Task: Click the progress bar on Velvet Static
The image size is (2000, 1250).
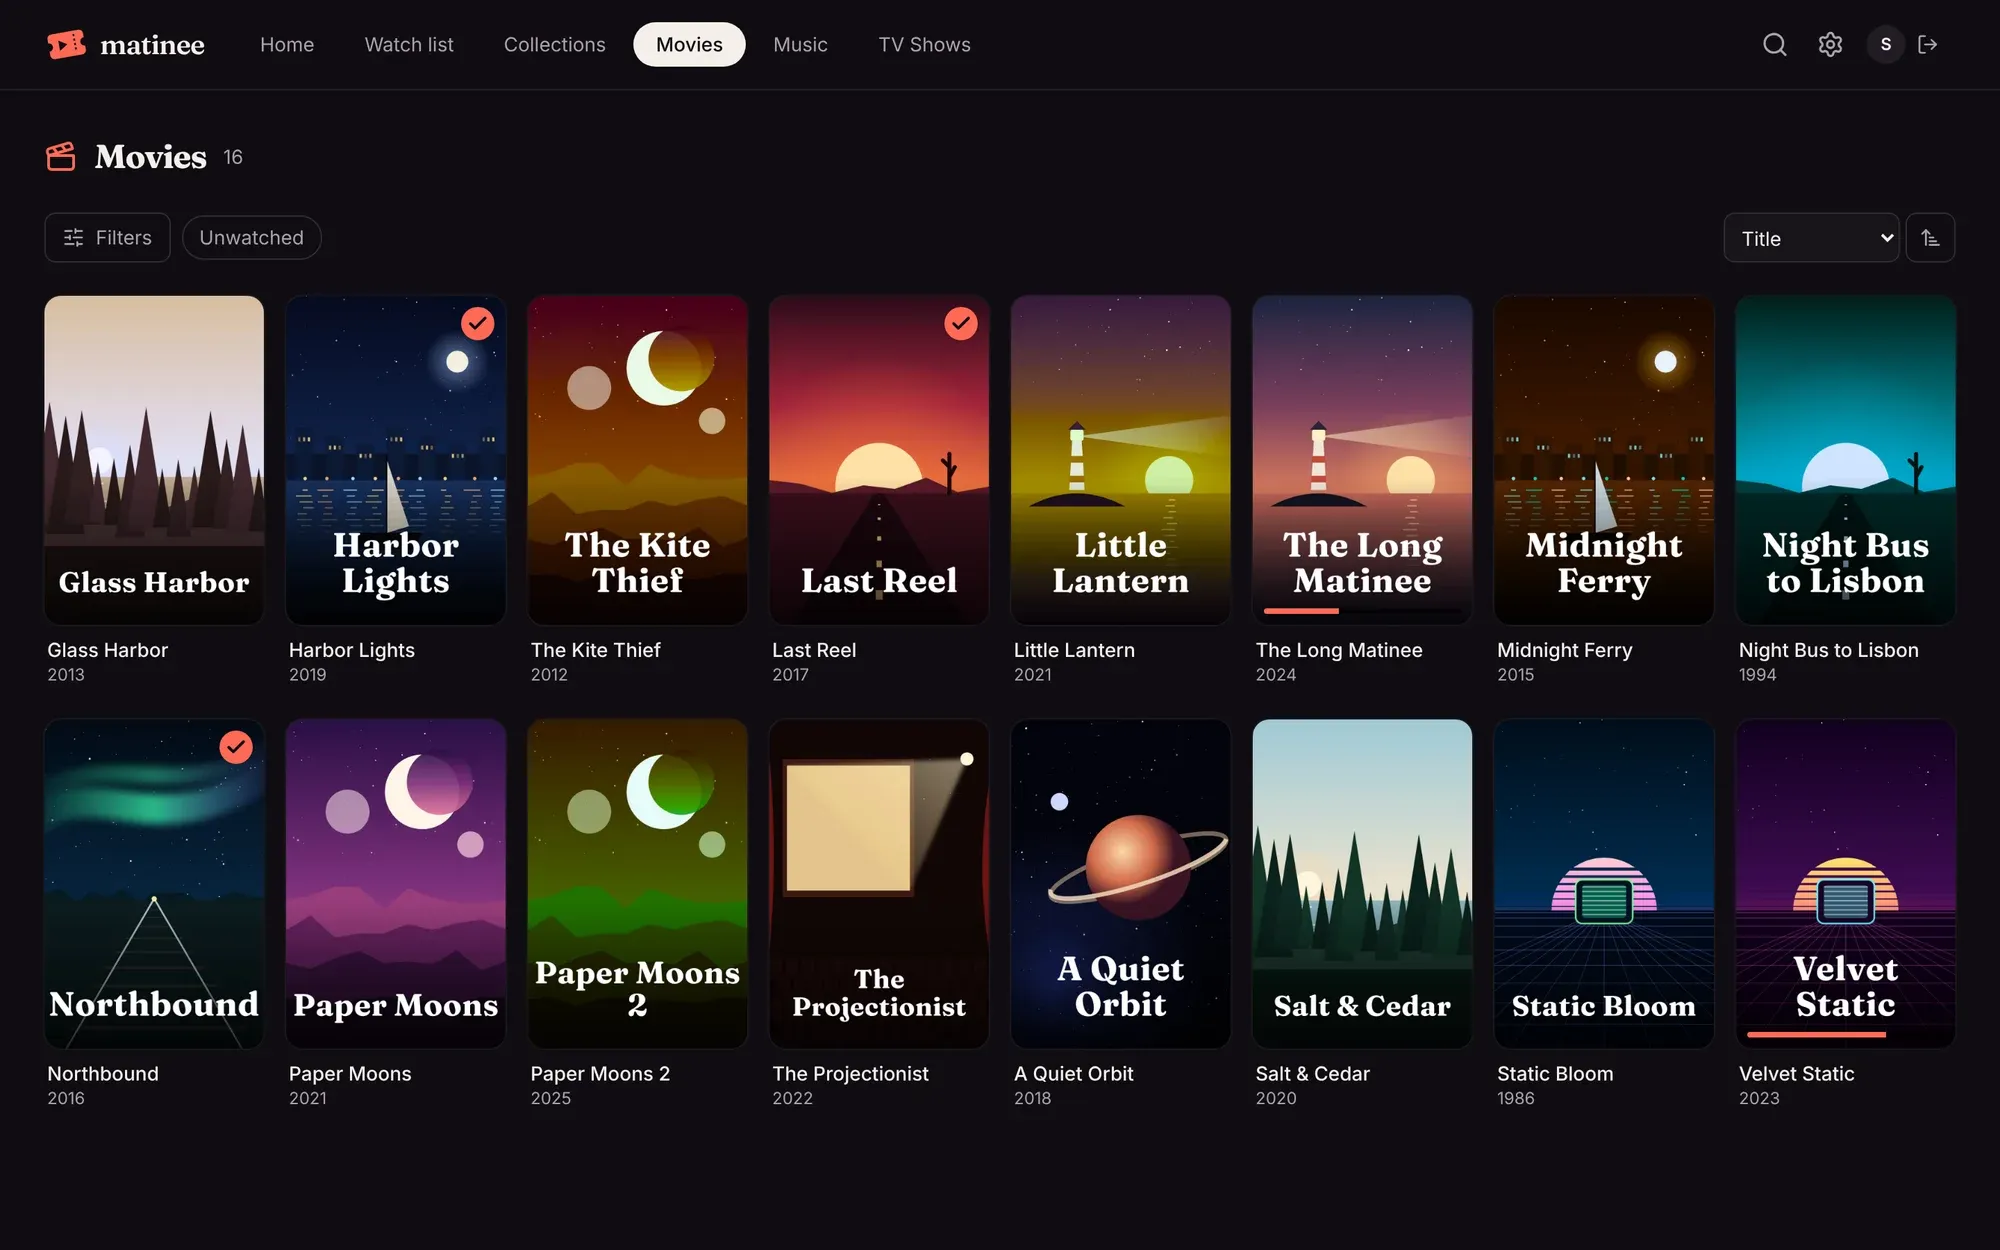Action: pos(1845,1034)
